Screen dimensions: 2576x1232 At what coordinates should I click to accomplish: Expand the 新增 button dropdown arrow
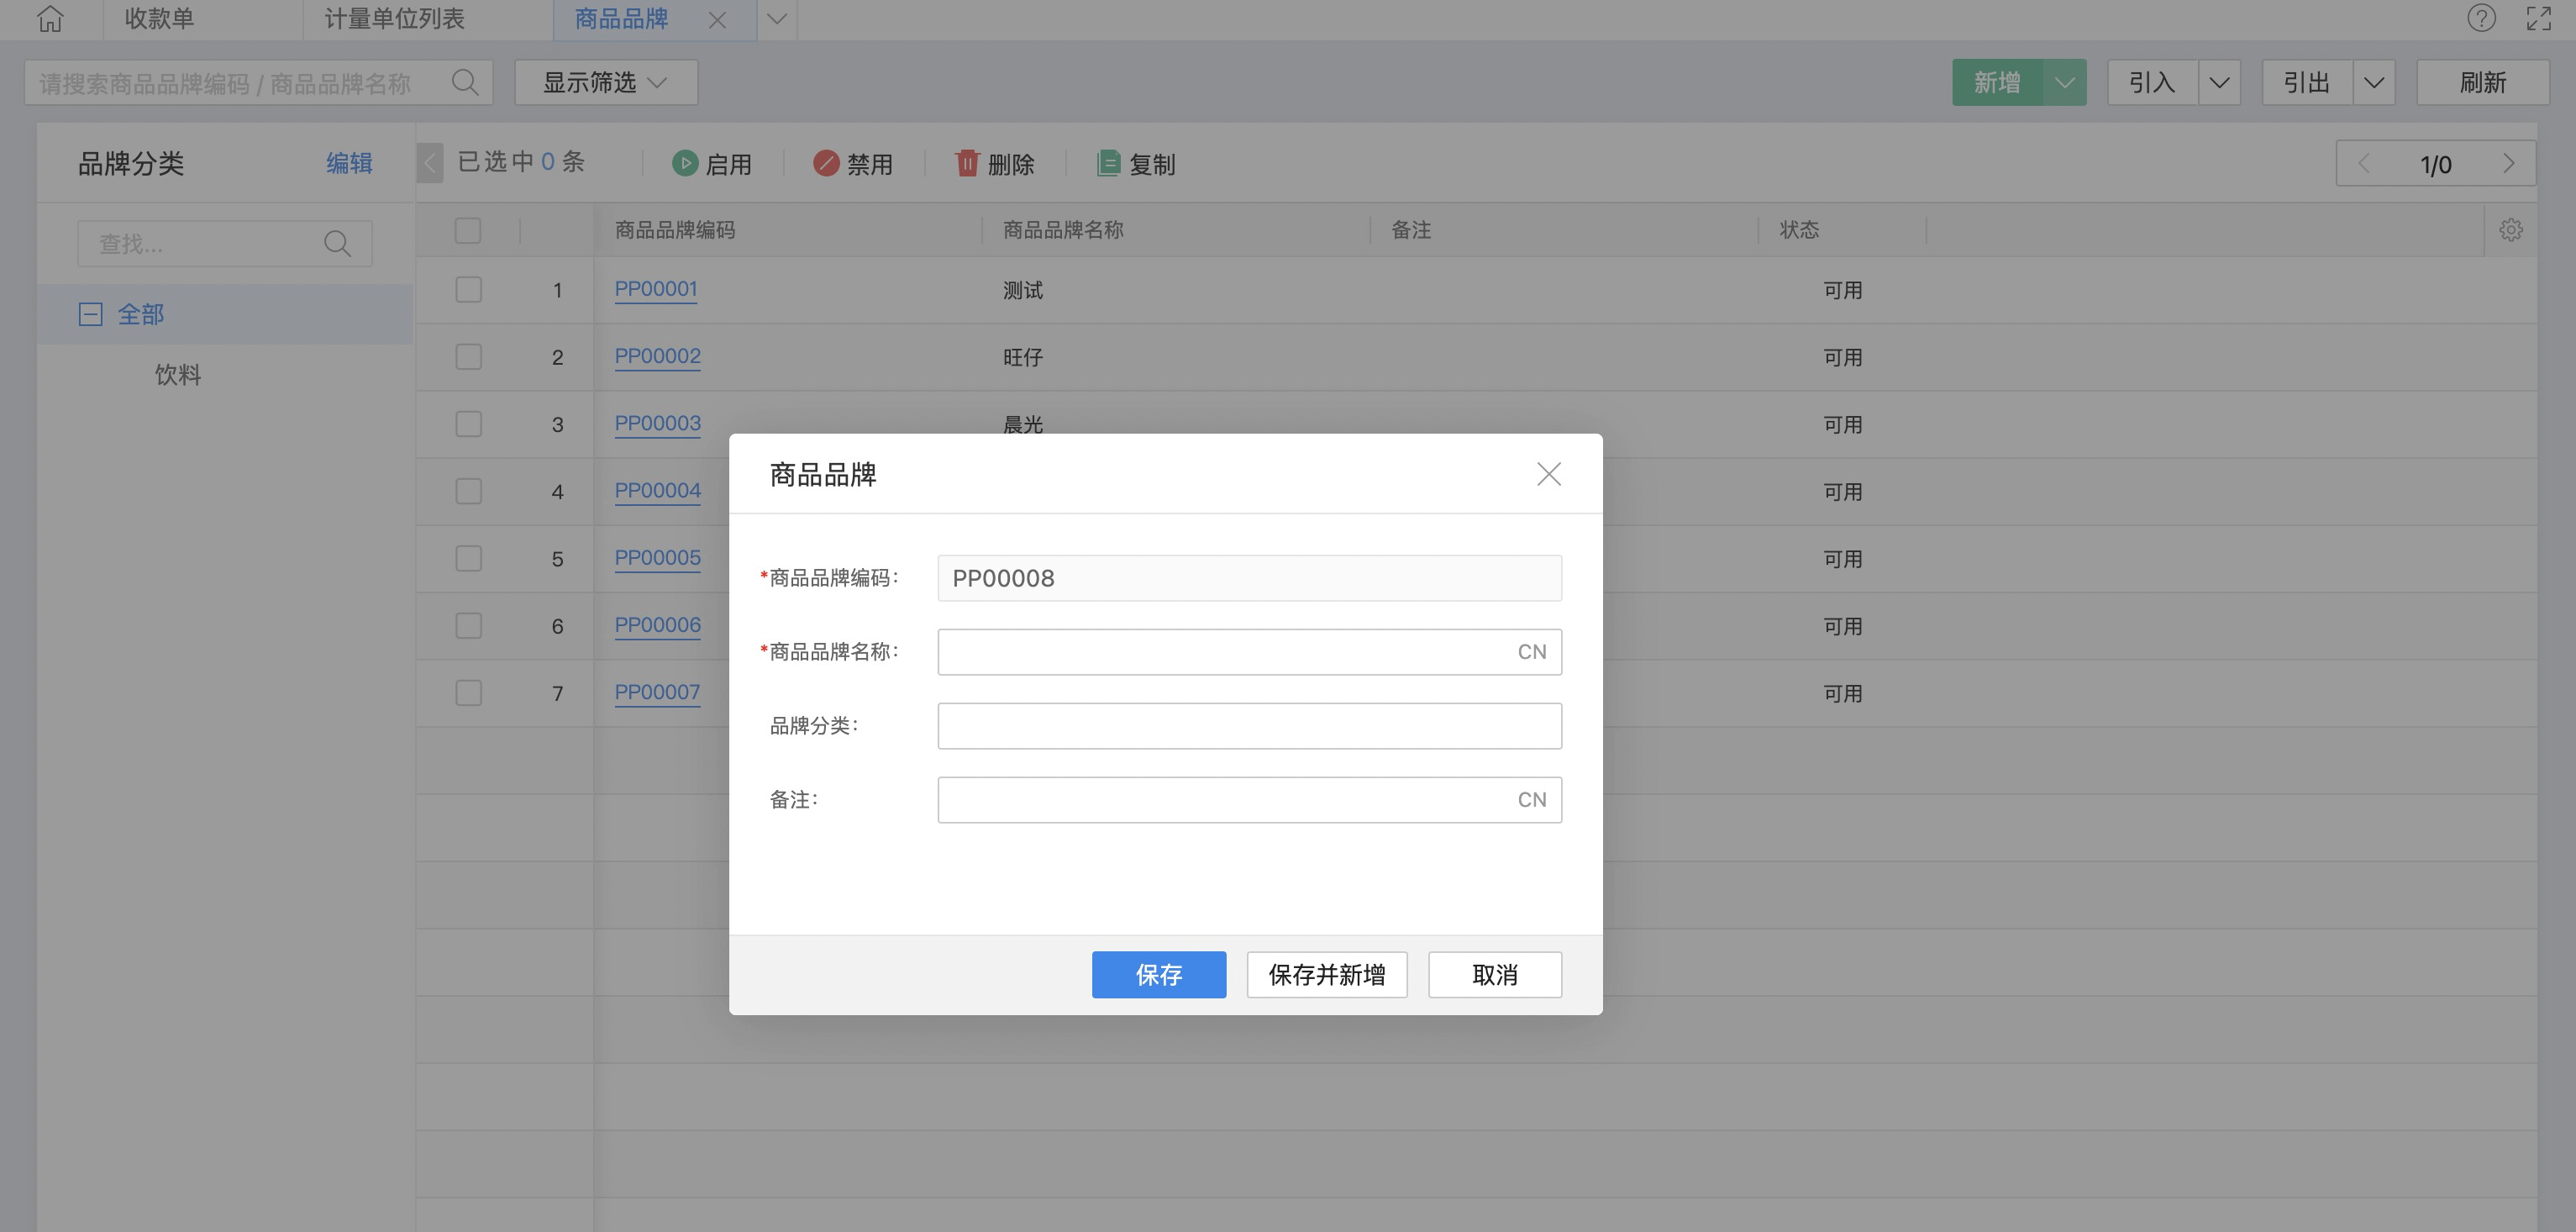tap(2065, 82)
